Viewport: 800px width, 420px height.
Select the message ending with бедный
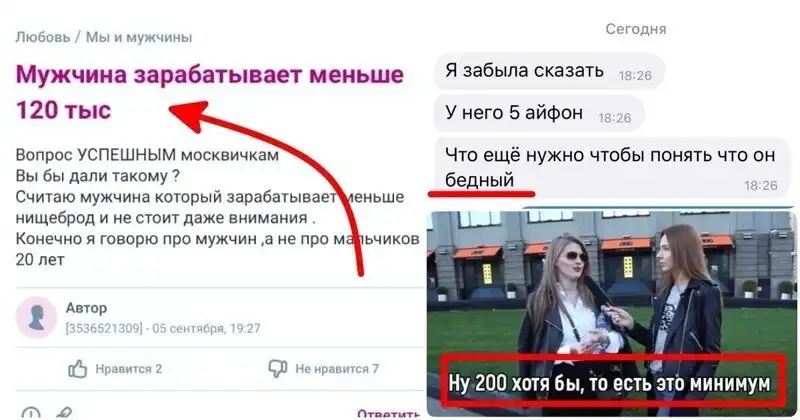click(x=612, y=168)
